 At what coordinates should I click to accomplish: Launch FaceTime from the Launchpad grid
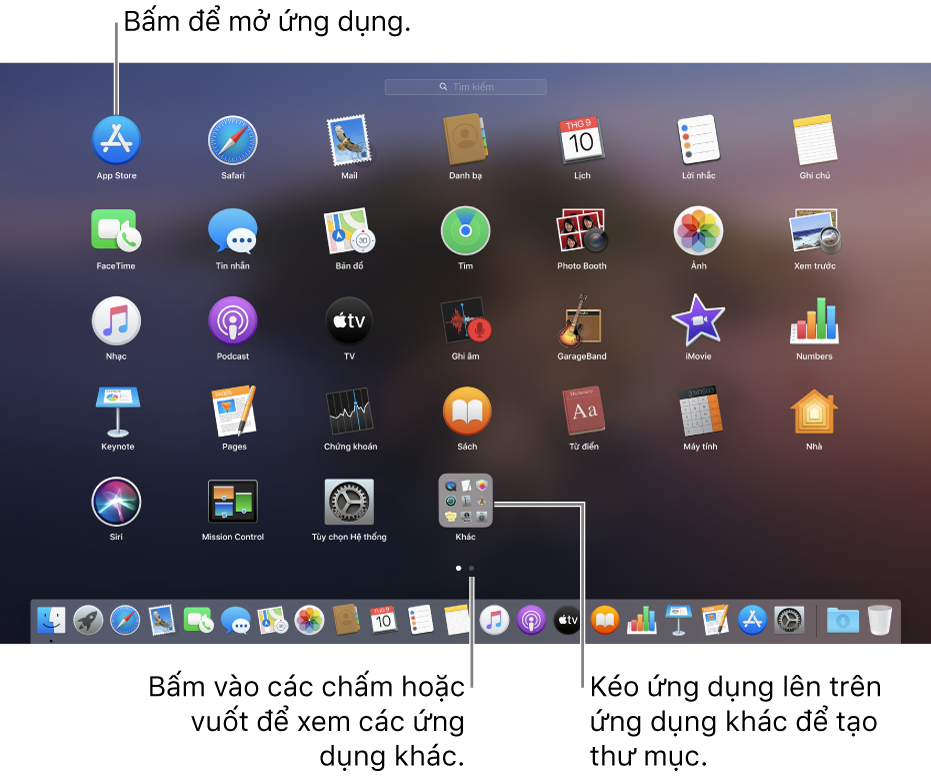[116, 230]
